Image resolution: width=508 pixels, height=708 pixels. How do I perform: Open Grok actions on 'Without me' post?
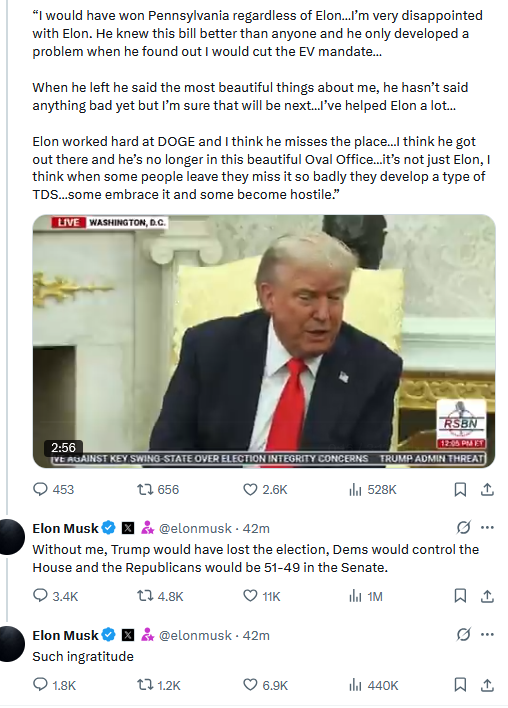click(463, 527)
